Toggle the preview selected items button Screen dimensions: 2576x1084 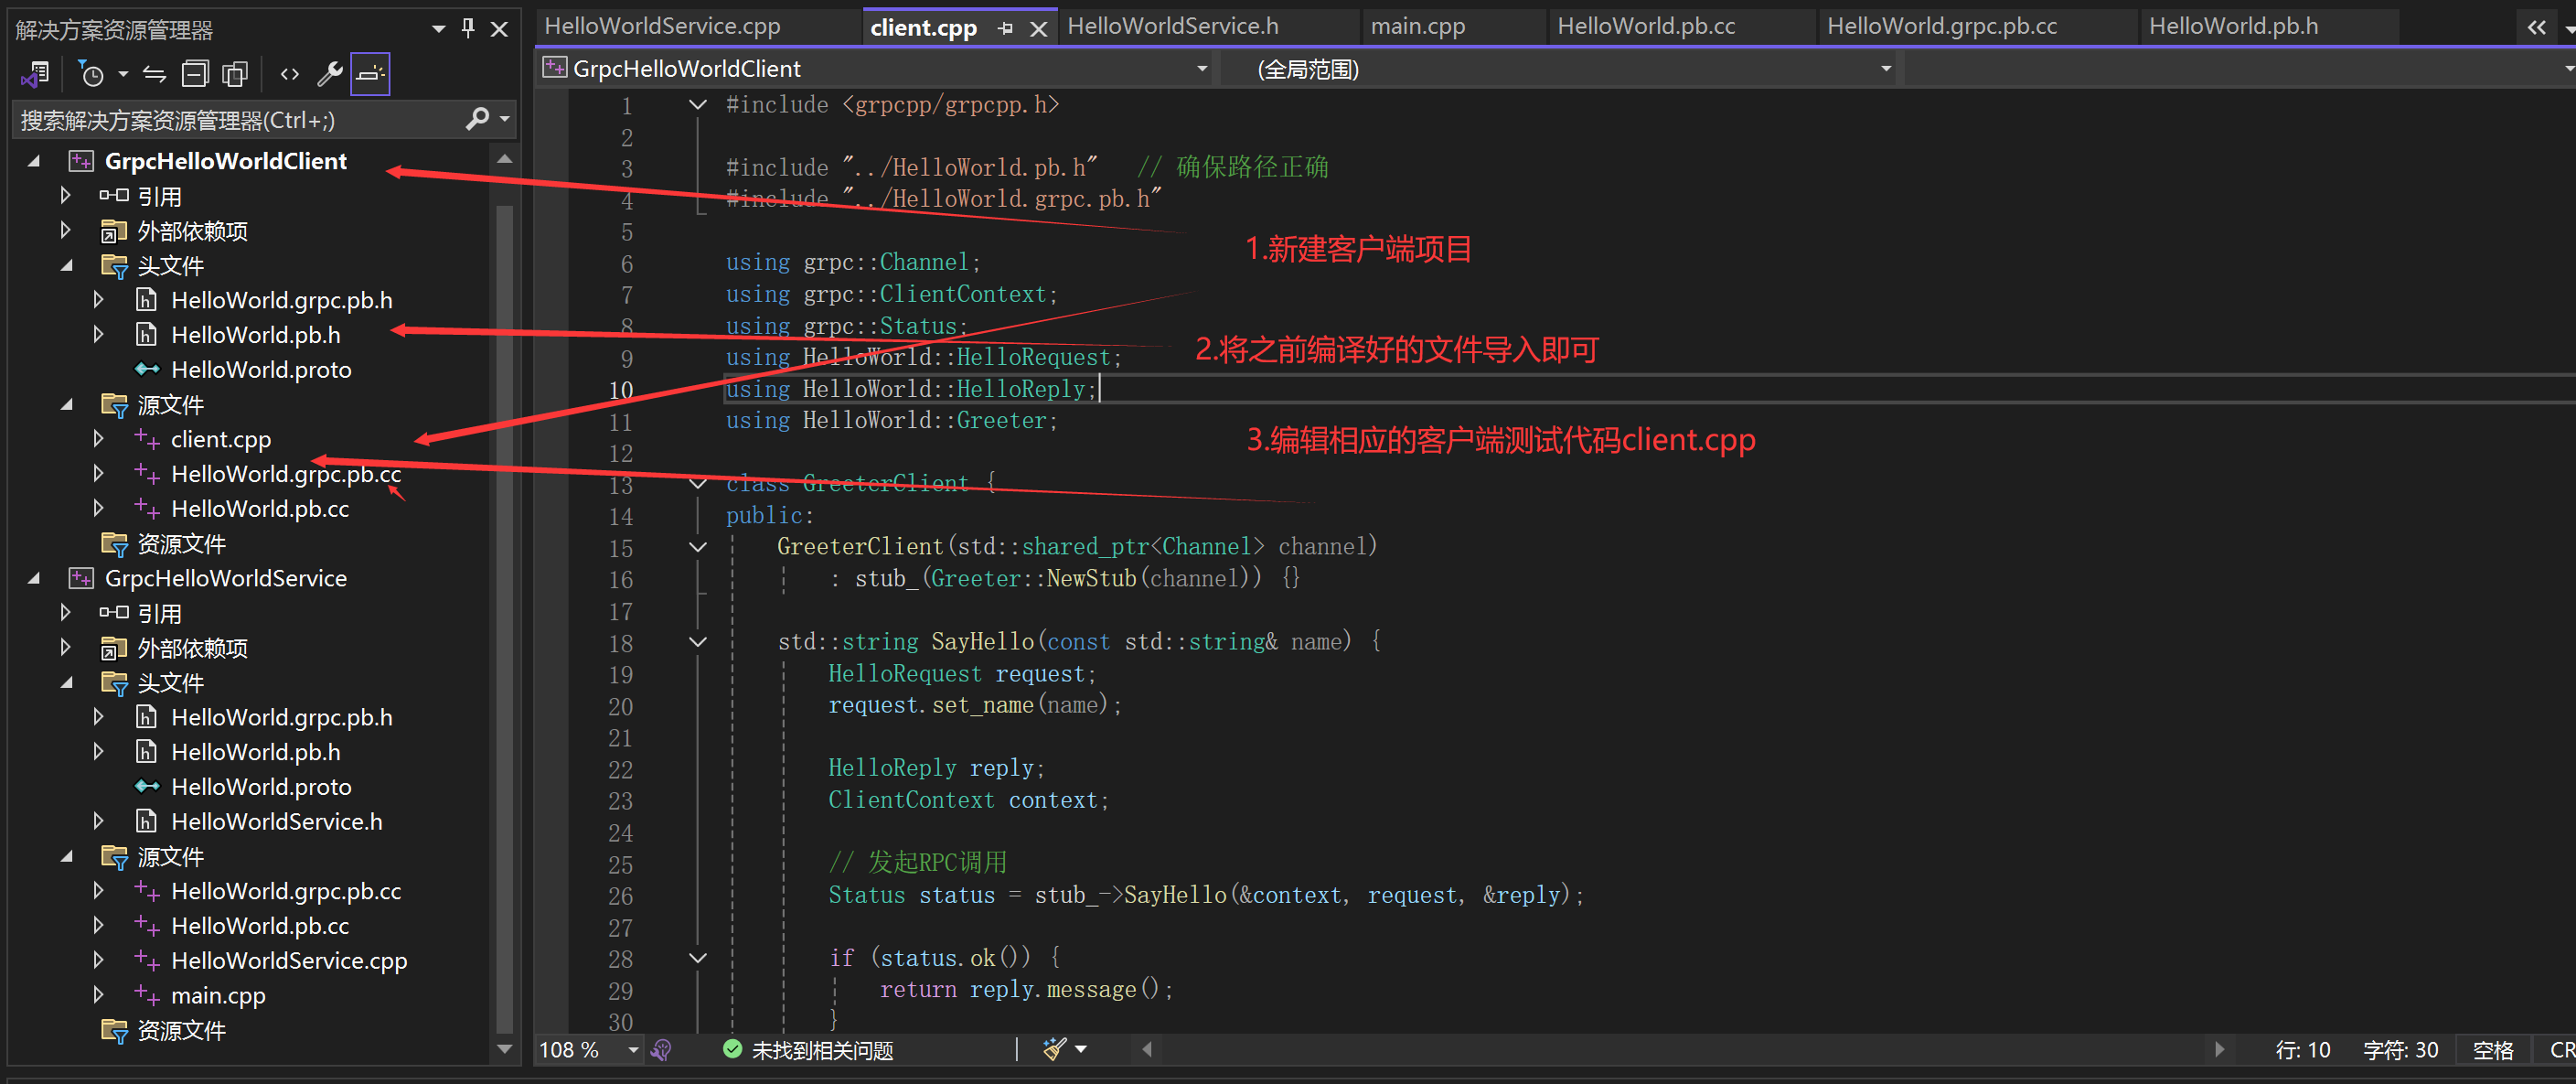pos(370,73)
